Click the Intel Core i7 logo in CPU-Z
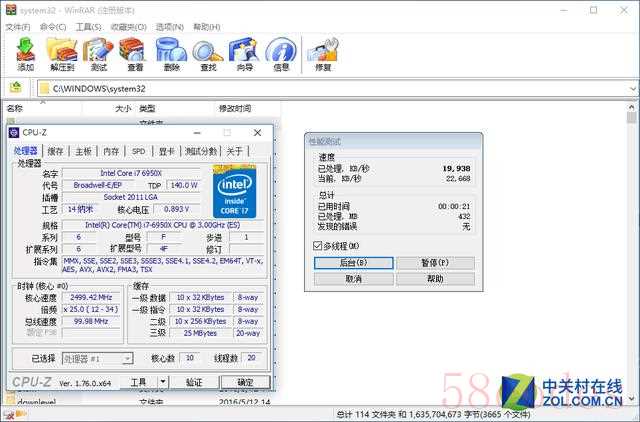640x422 pixels. click(234, 192)
